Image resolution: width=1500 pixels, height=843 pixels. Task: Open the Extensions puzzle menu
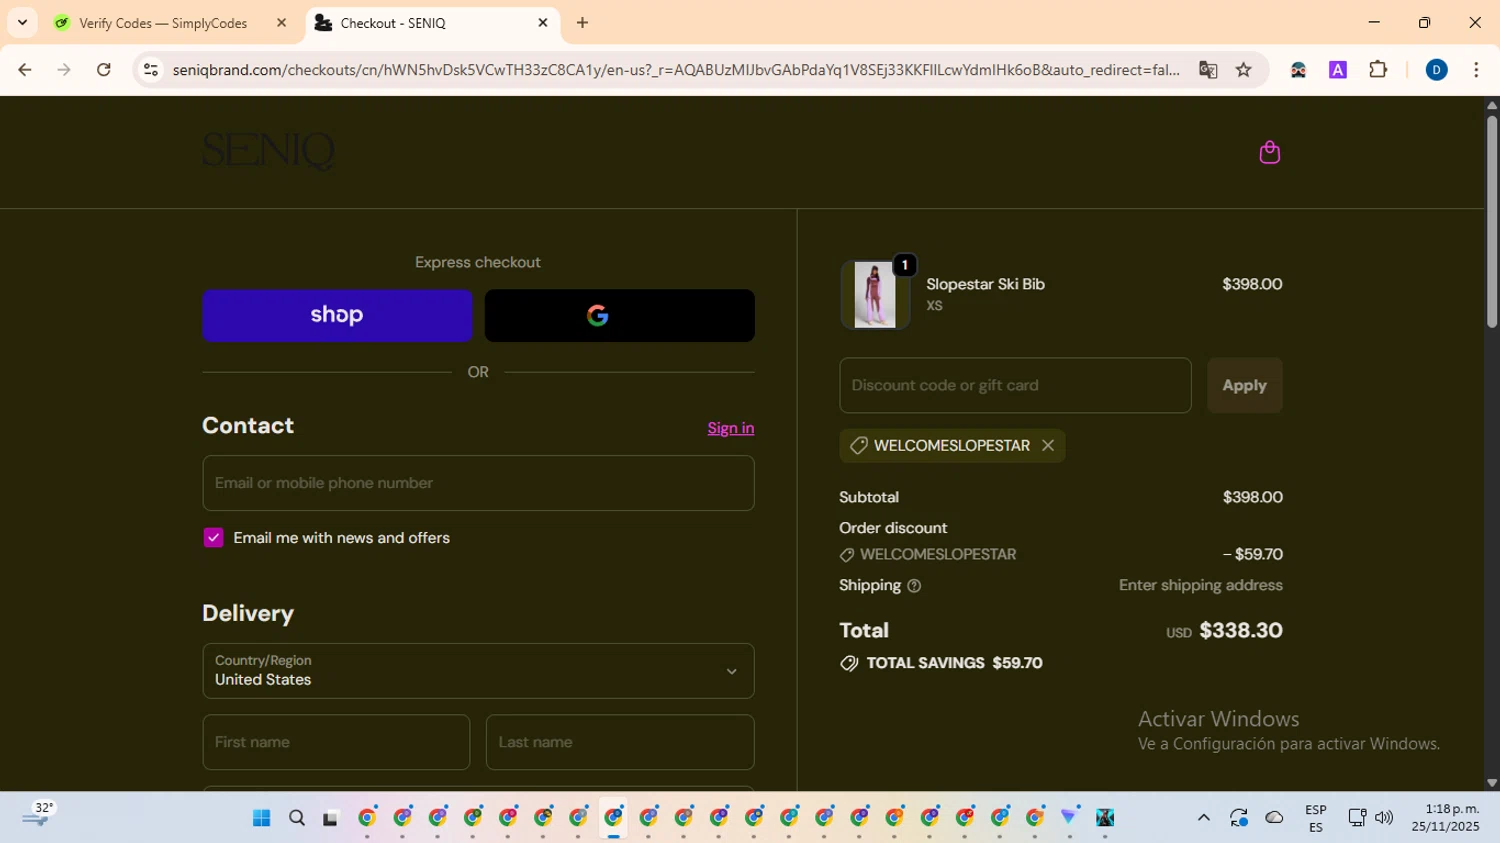(x=1378, y=70)
